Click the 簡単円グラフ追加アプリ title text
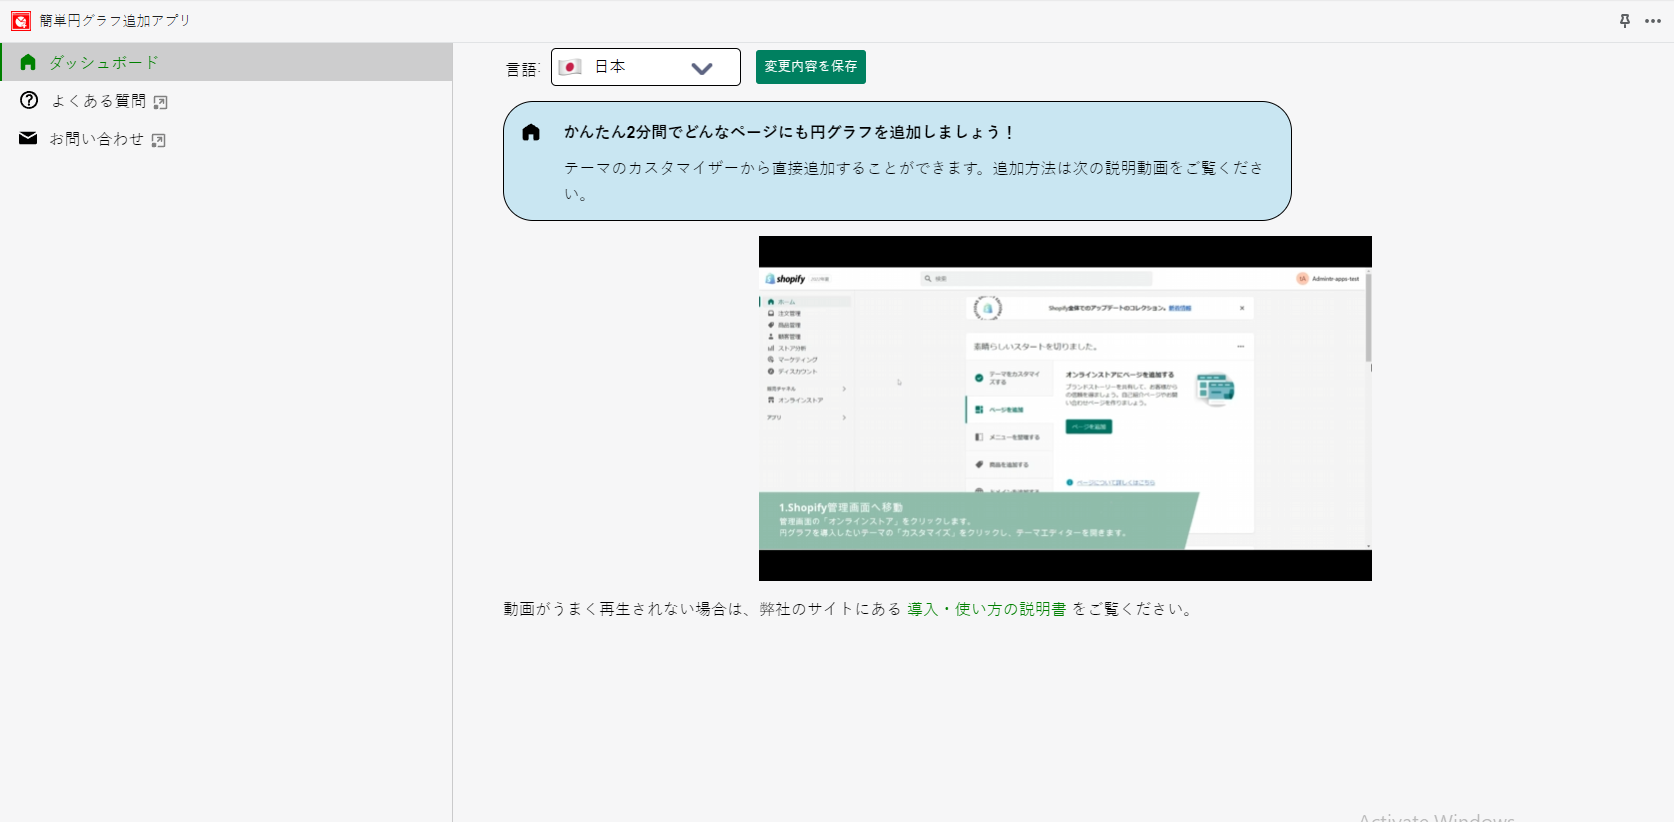The height and width of the screenshot is (822, 1674). coord(115,21)
